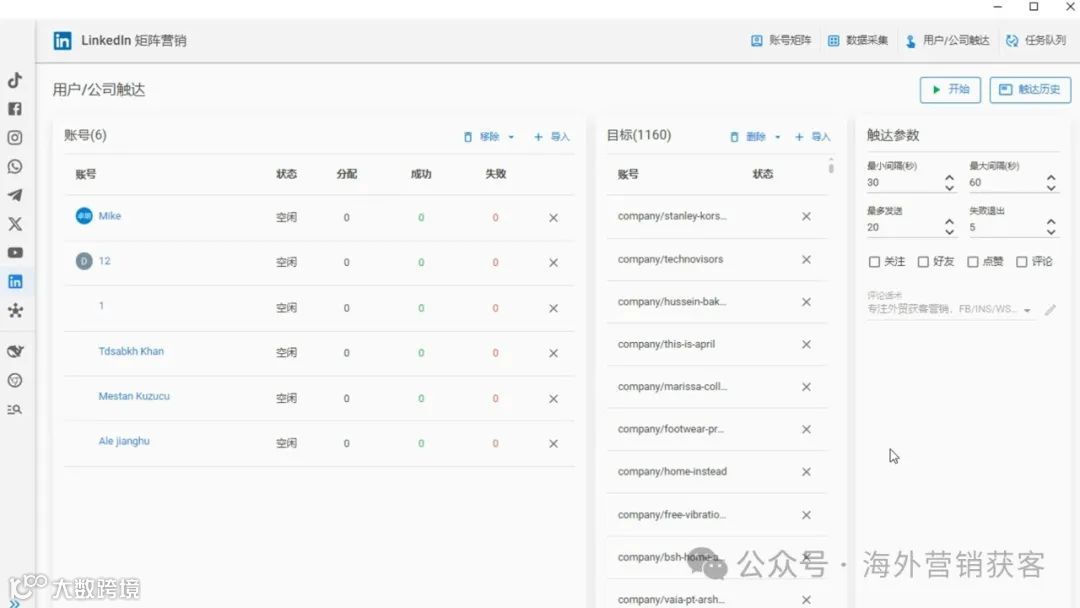The height and width of the screenshot is (608, 1080).
Task: Open the 移除 dropdown in accounts panel
Action: click(x=511, y=137)
